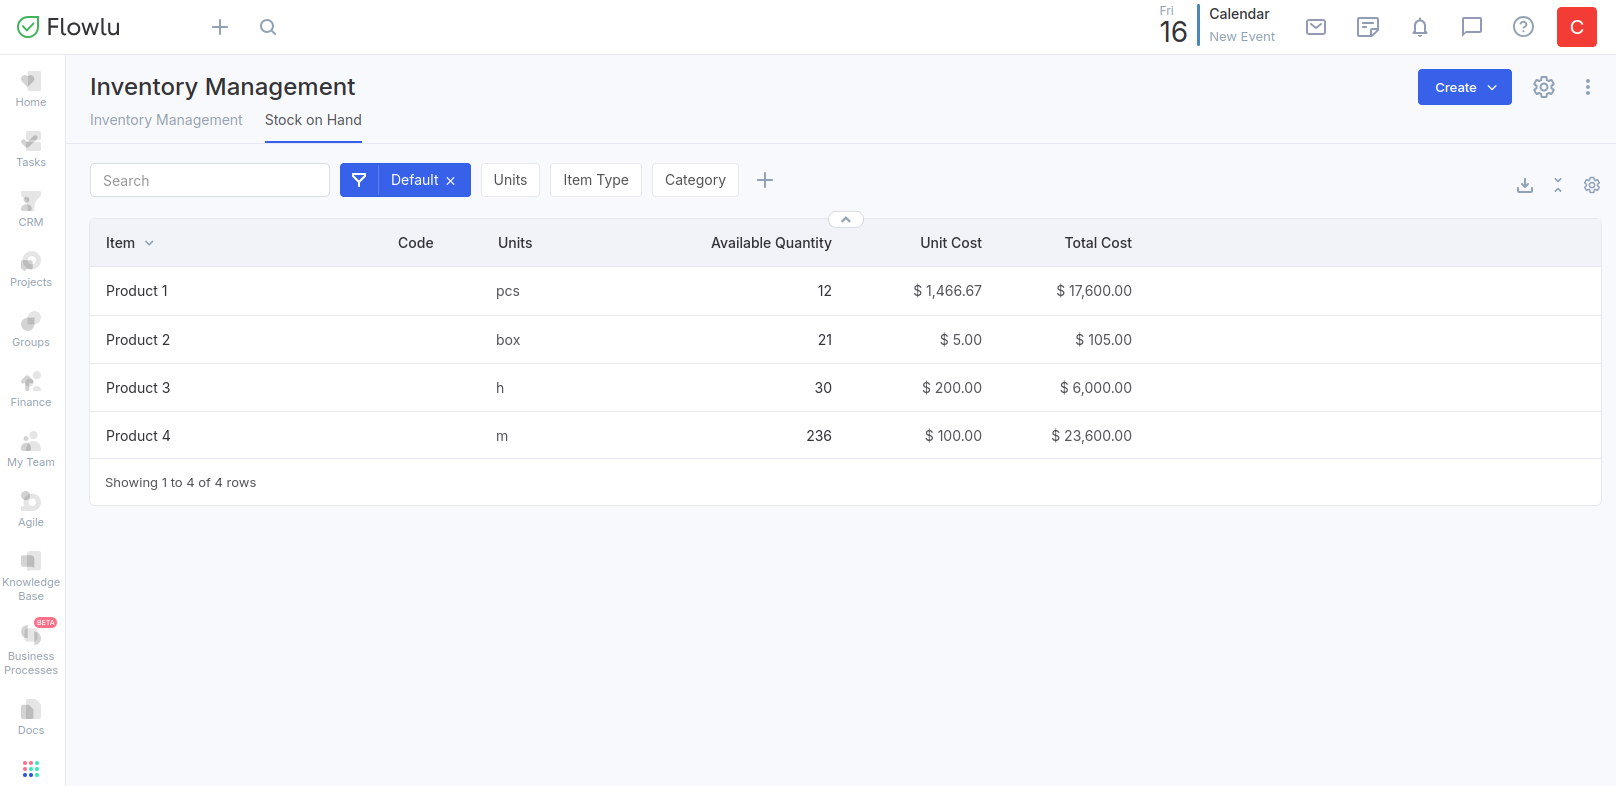Image resolution: width=1616 pixels, height=786 pixels.
Task: Click the global search magnifier icon
Action: click(268, 27)
